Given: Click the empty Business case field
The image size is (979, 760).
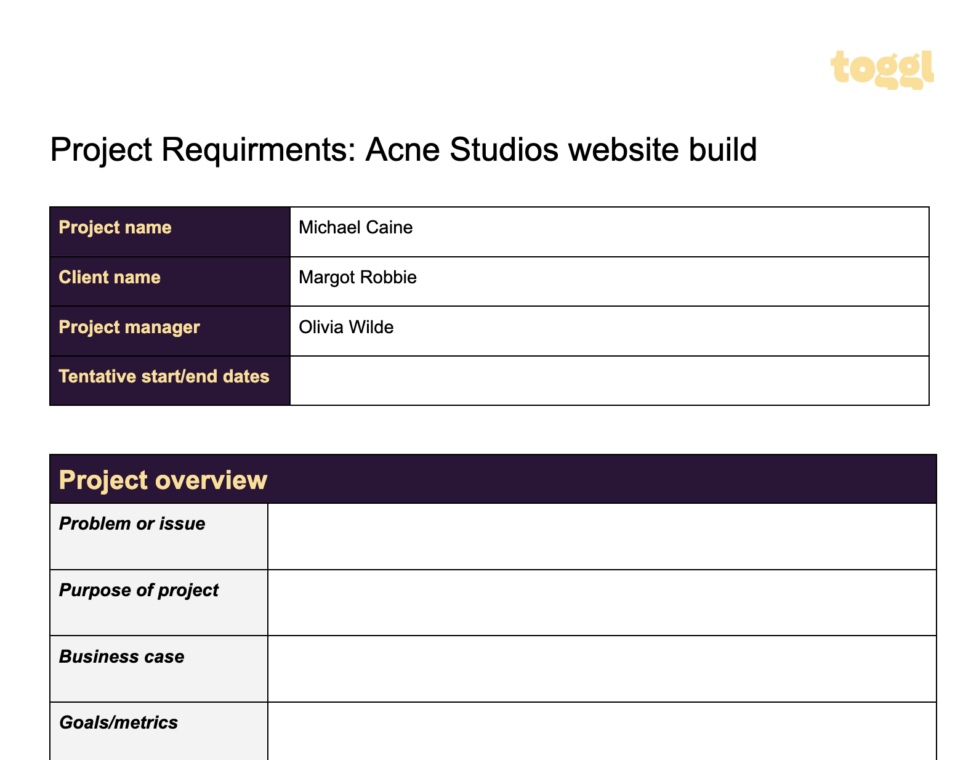Looking at the screenshot, I should point(600,668).
